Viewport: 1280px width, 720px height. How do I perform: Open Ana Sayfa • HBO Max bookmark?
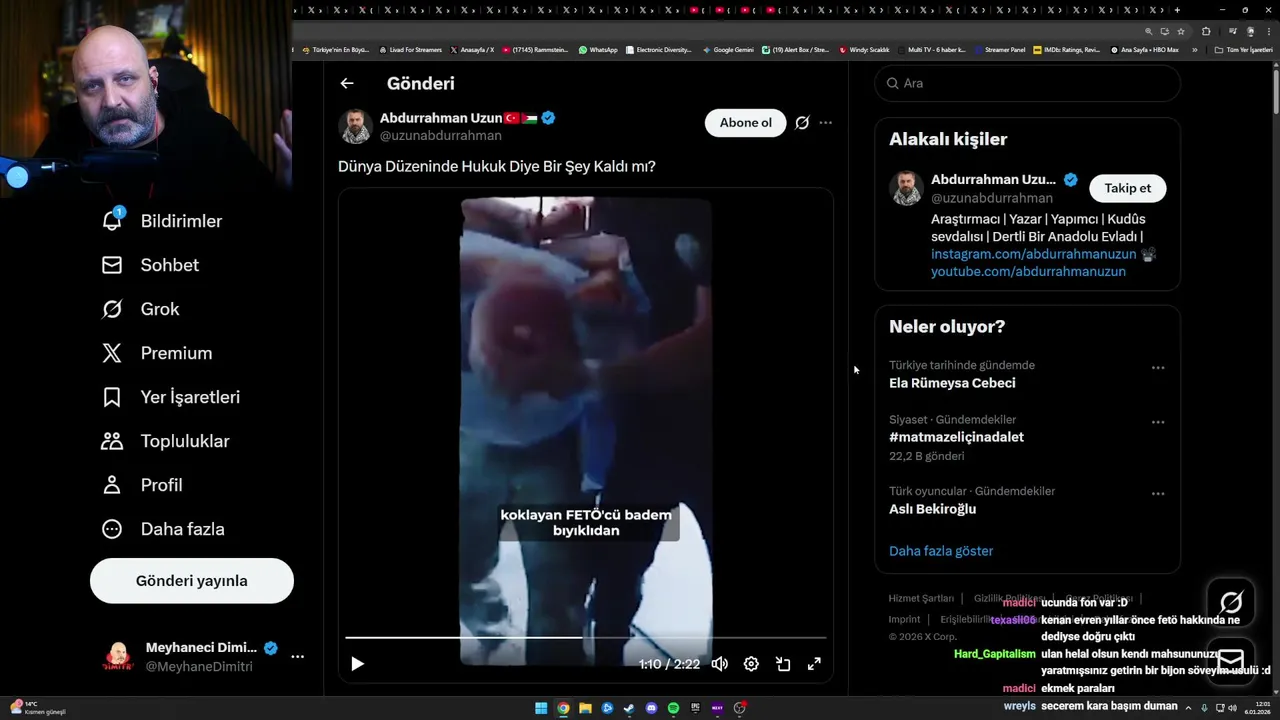click(x=1145, y=49)
